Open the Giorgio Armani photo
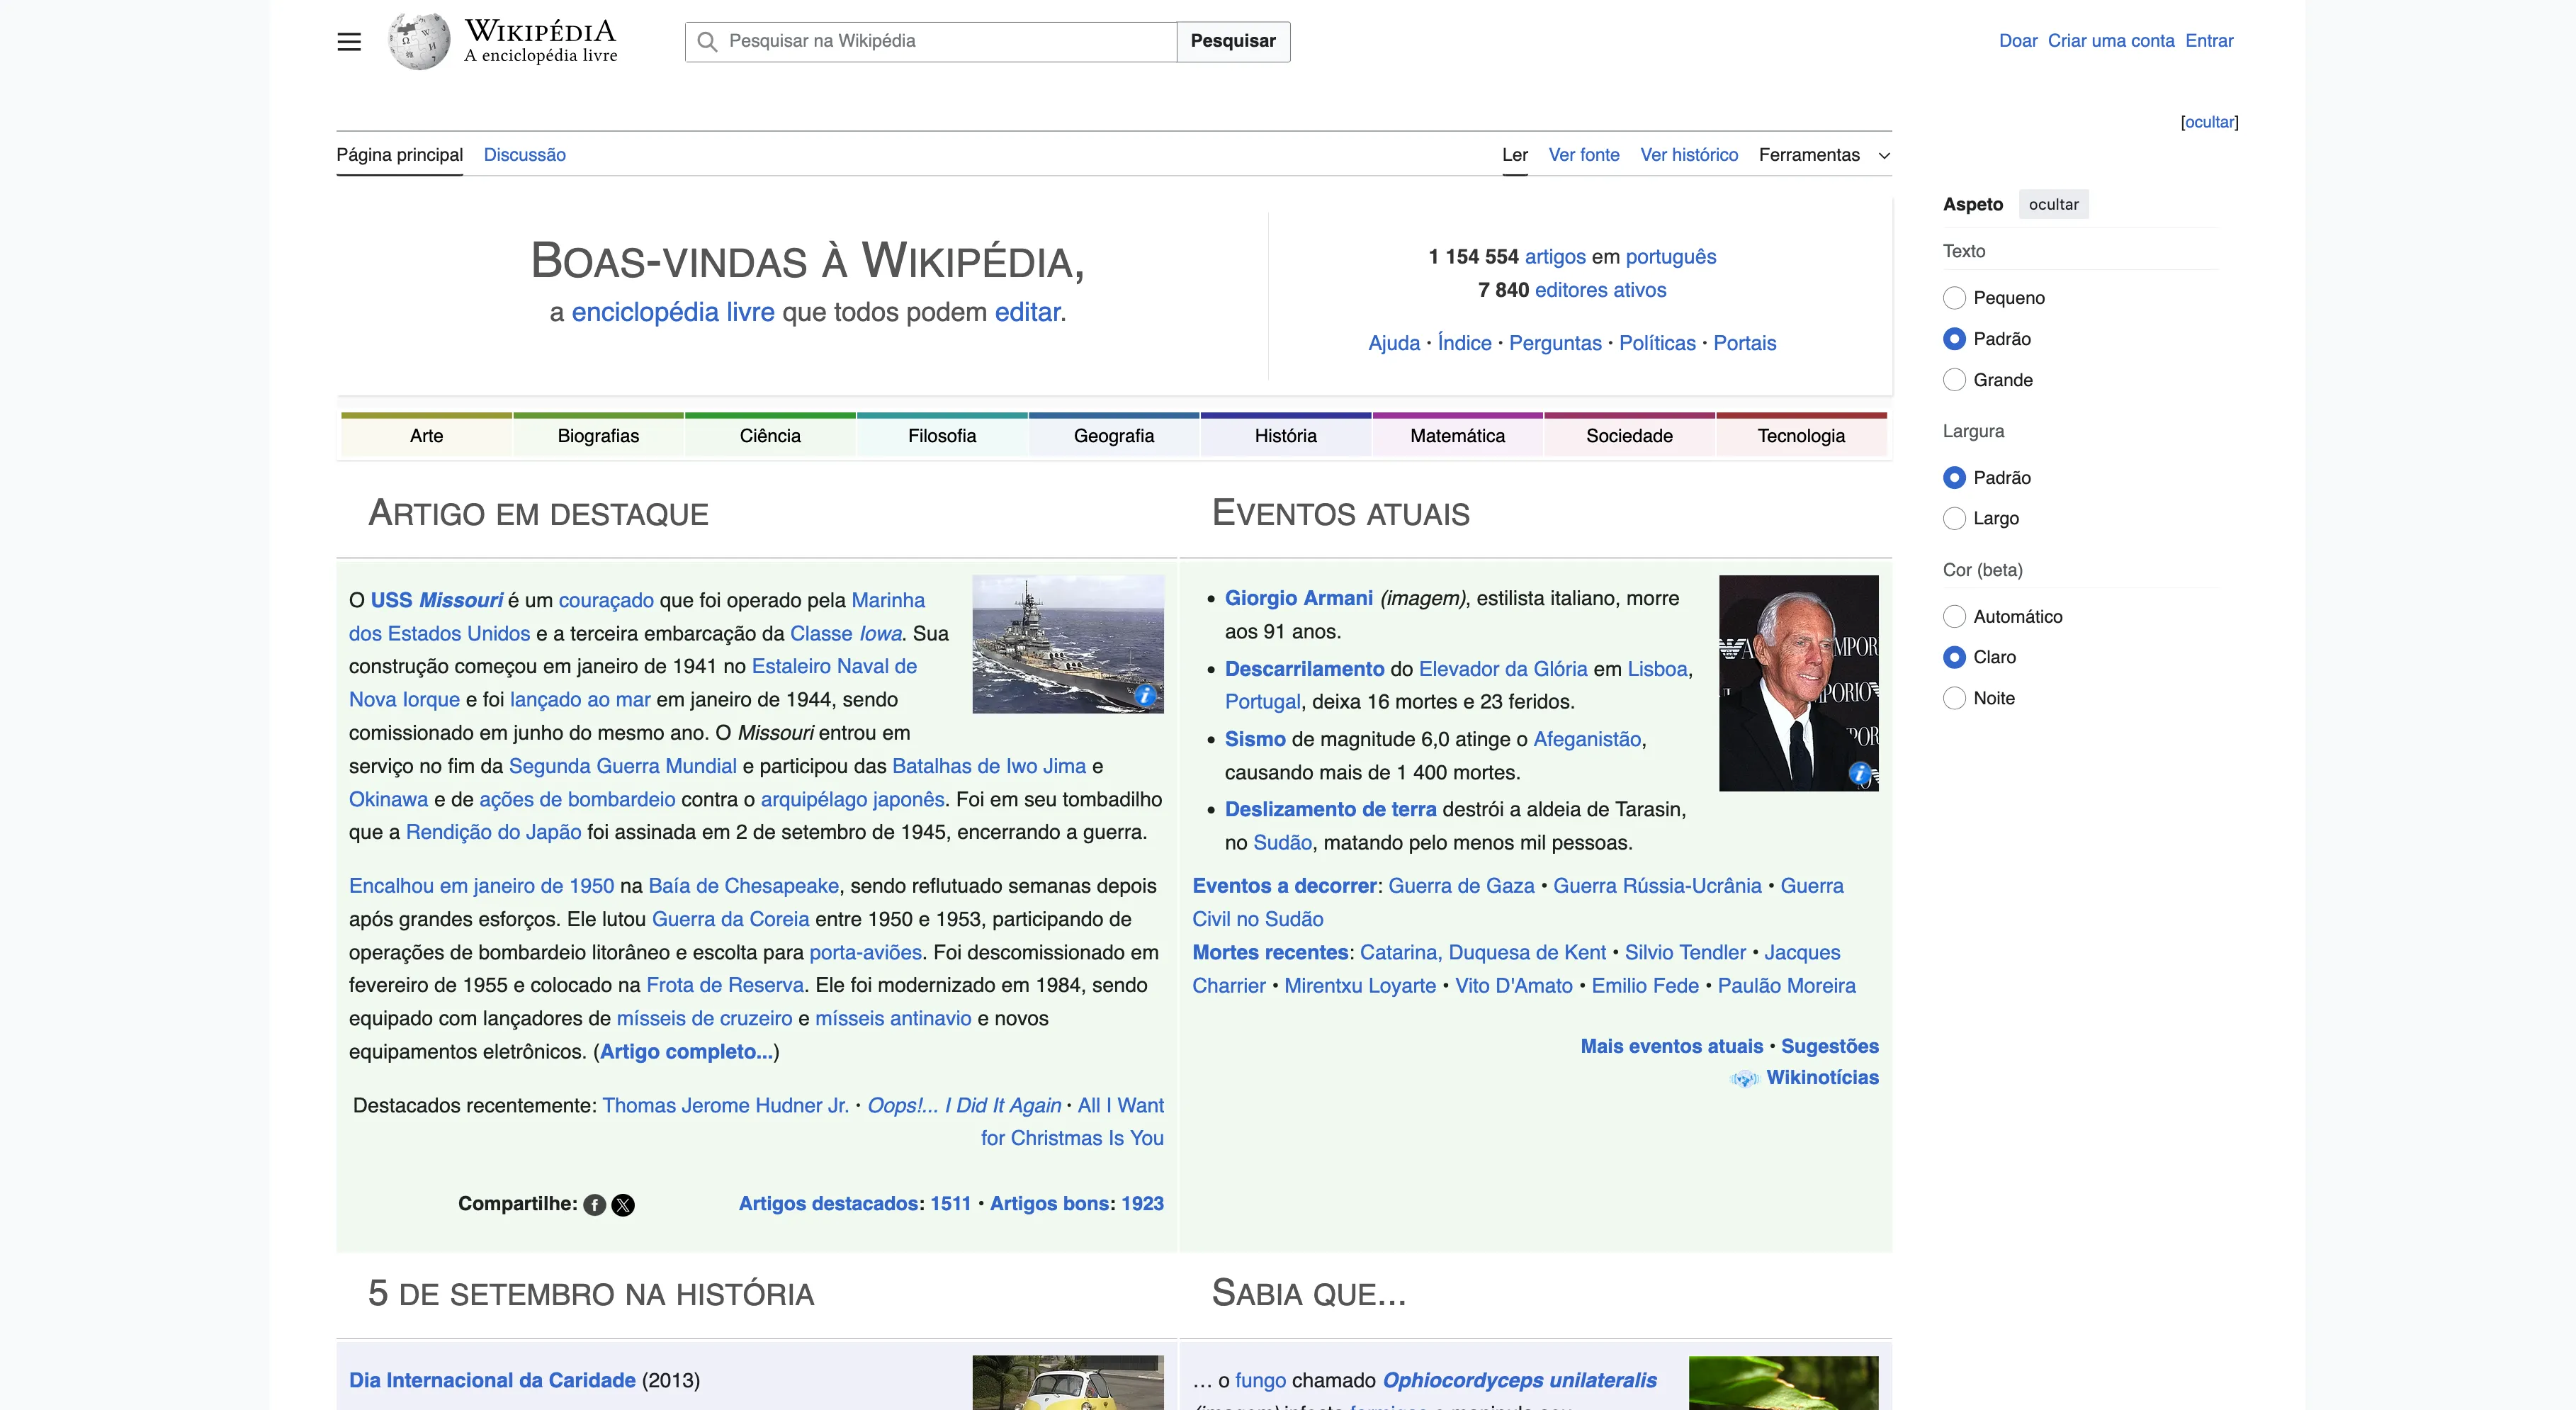Viewport: 2576px width, 1410px height. (1798, 683)
